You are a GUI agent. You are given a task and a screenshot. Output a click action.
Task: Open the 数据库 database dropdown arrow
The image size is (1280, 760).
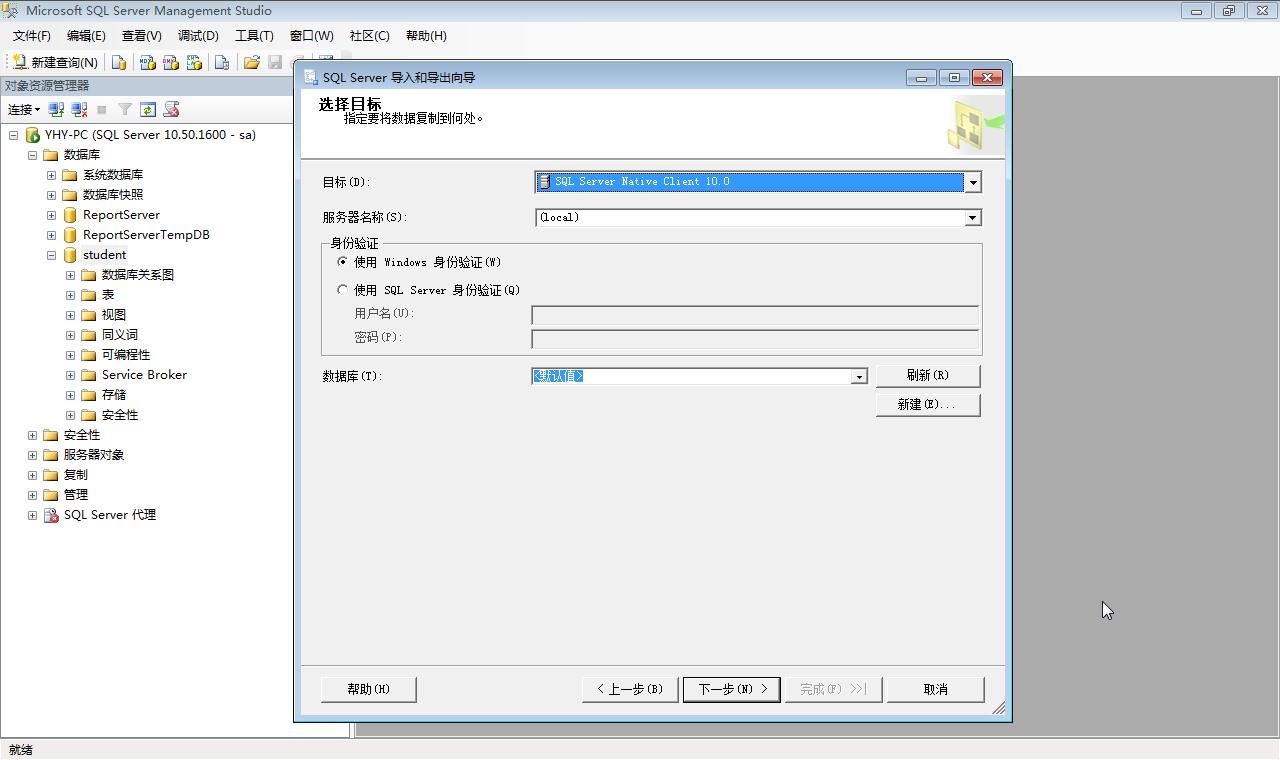click(858, 377)
